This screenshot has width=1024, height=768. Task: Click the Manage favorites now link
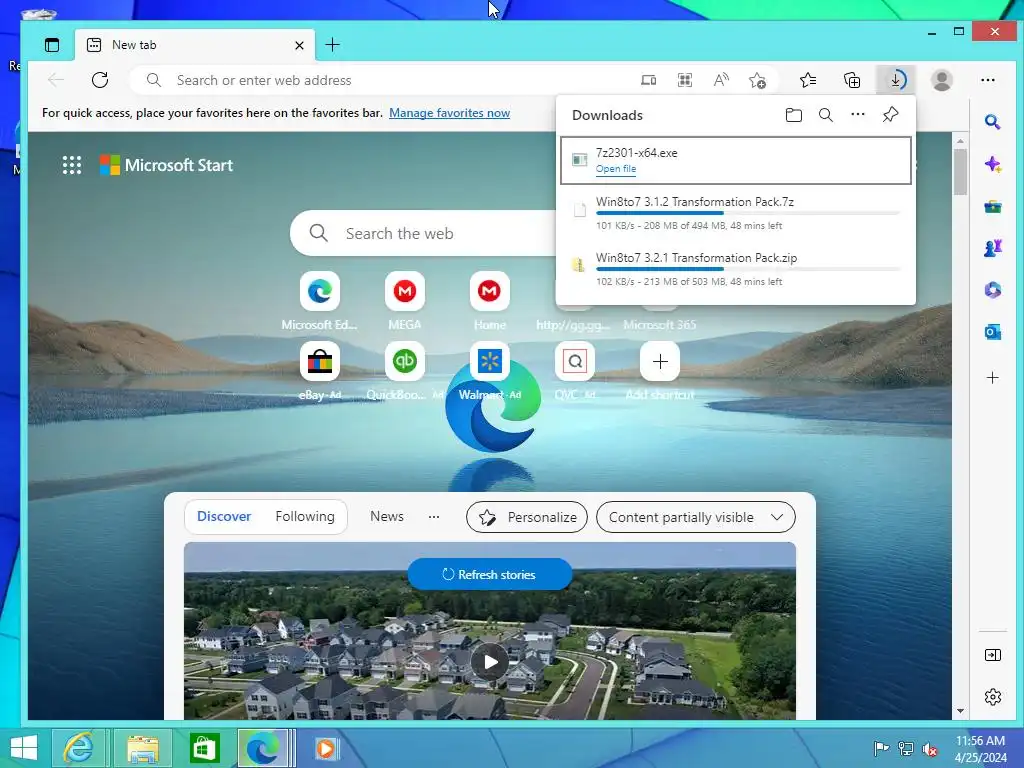[x=449, y=113]
